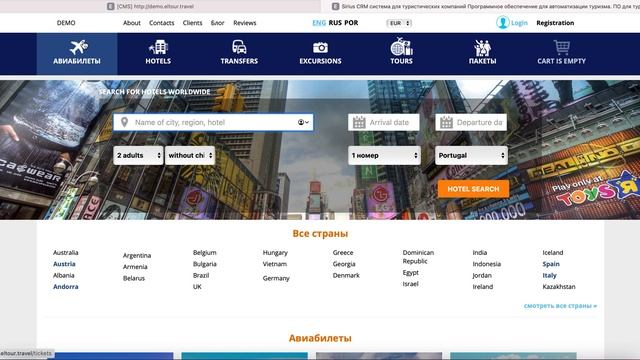Switch language to POR
Image resolution: width=640 pixels, height=360 pixels.
click(x=351, y=23)
